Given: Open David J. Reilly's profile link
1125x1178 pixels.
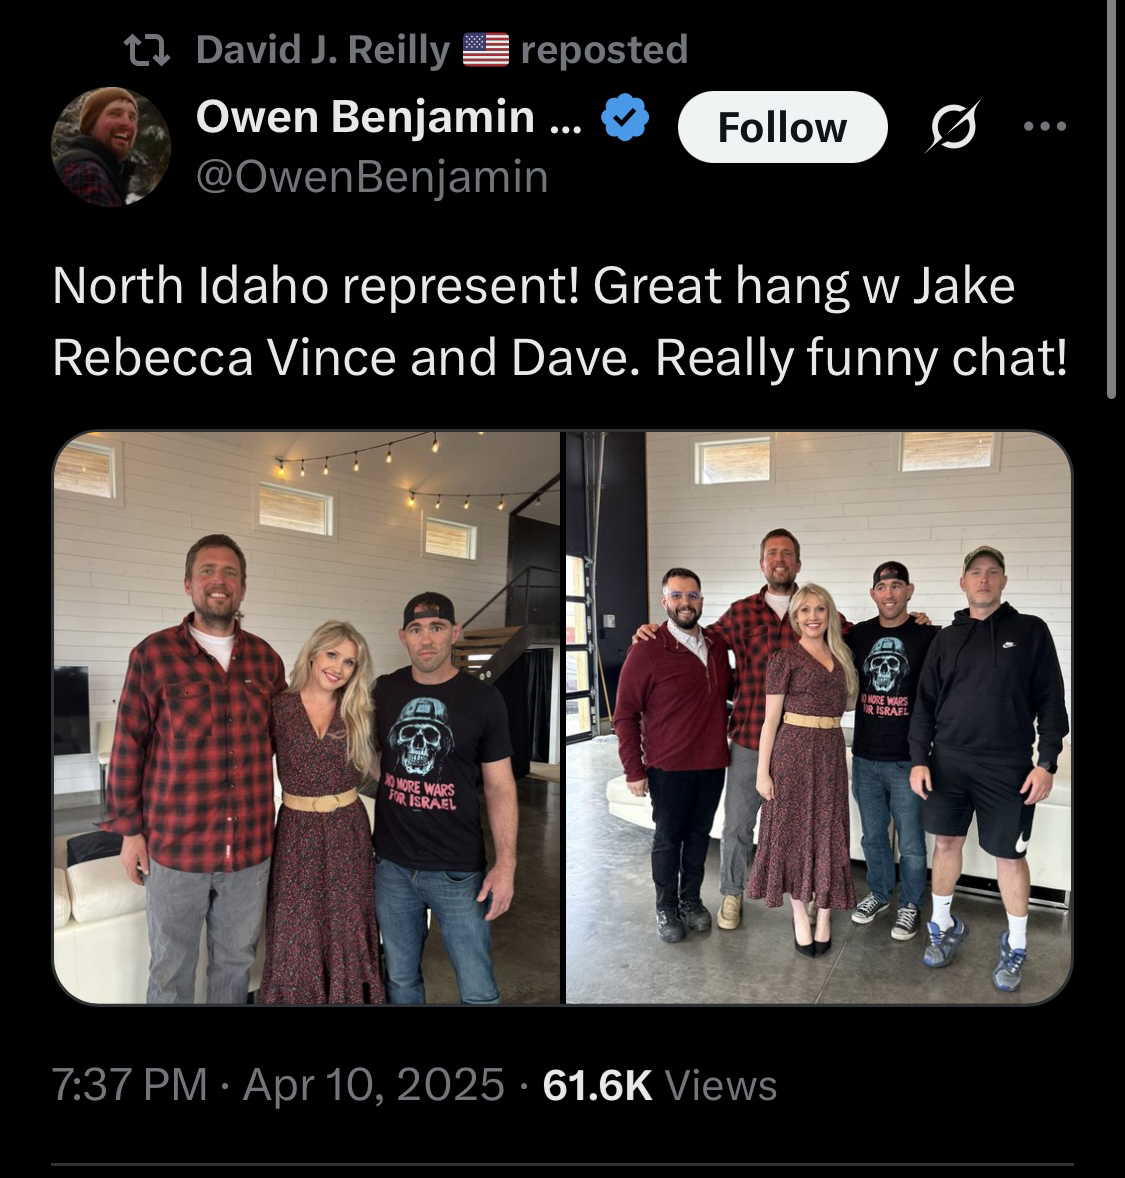Looking at the screenshot, I should click(322, 50).
